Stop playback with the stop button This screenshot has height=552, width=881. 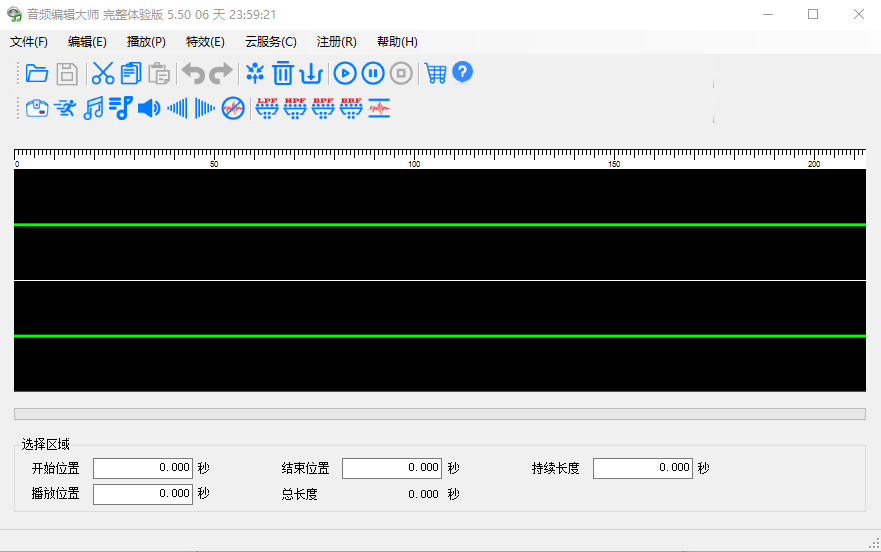[401, 74]
